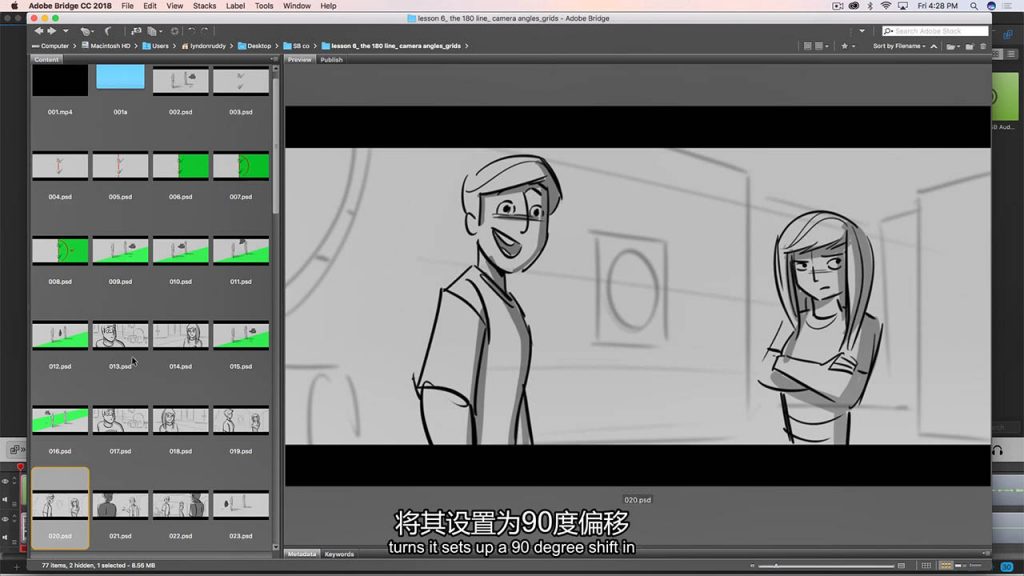
Task: Switch to view content as details
Action: [x=959, y=566]
